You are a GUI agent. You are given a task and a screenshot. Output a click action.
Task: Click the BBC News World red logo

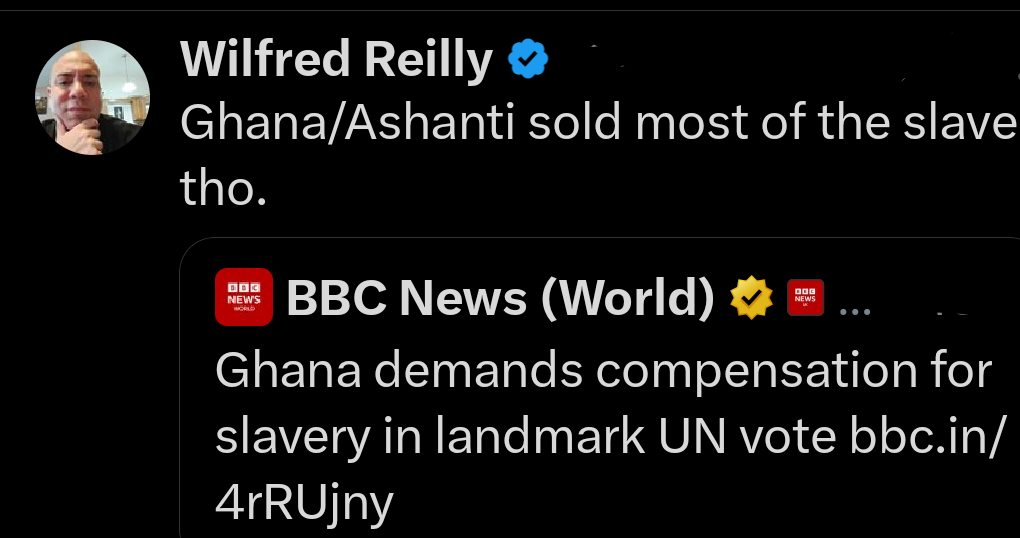(244, 297)
